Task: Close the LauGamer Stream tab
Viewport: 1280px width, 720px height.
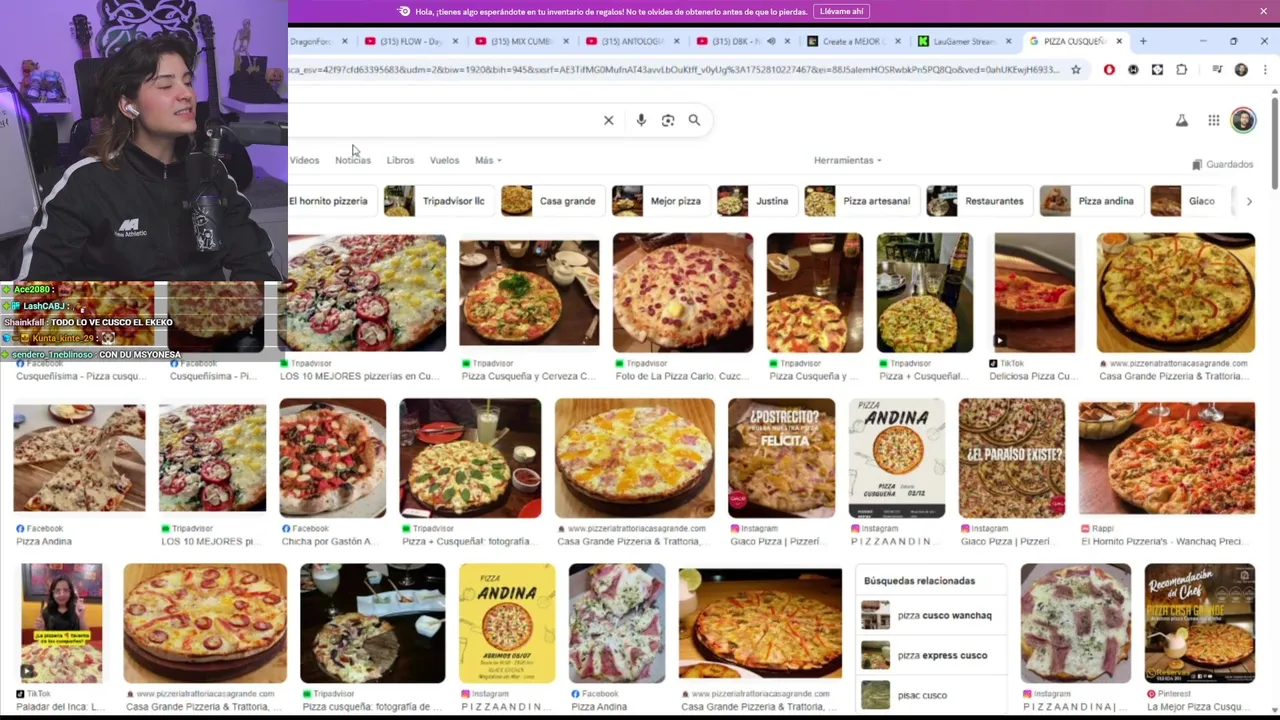Action: pos(1008,41)
